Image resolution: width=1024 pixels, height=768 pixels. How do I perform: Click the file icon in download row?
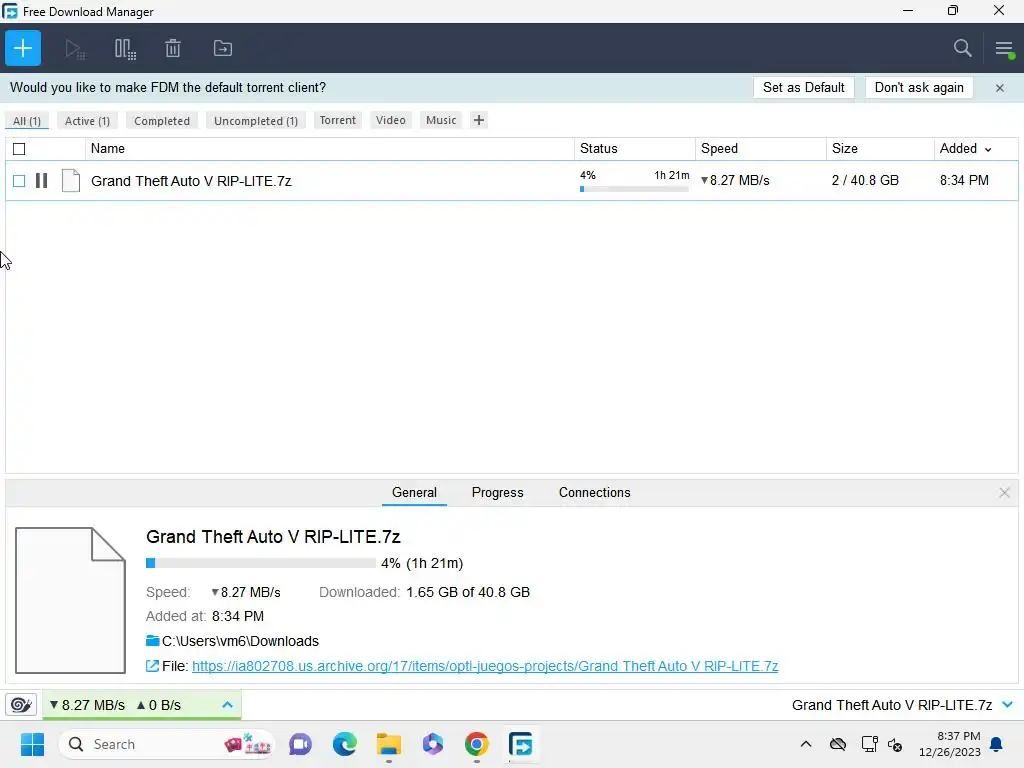71,180
